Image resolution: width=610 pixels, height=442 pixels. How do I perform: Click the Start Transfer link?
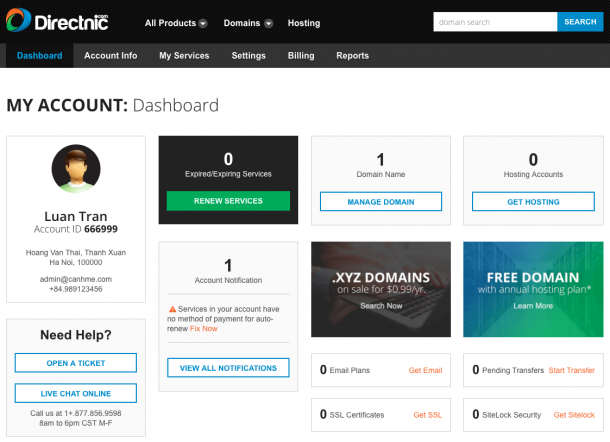pyautogui.click(x=571, y=370)
